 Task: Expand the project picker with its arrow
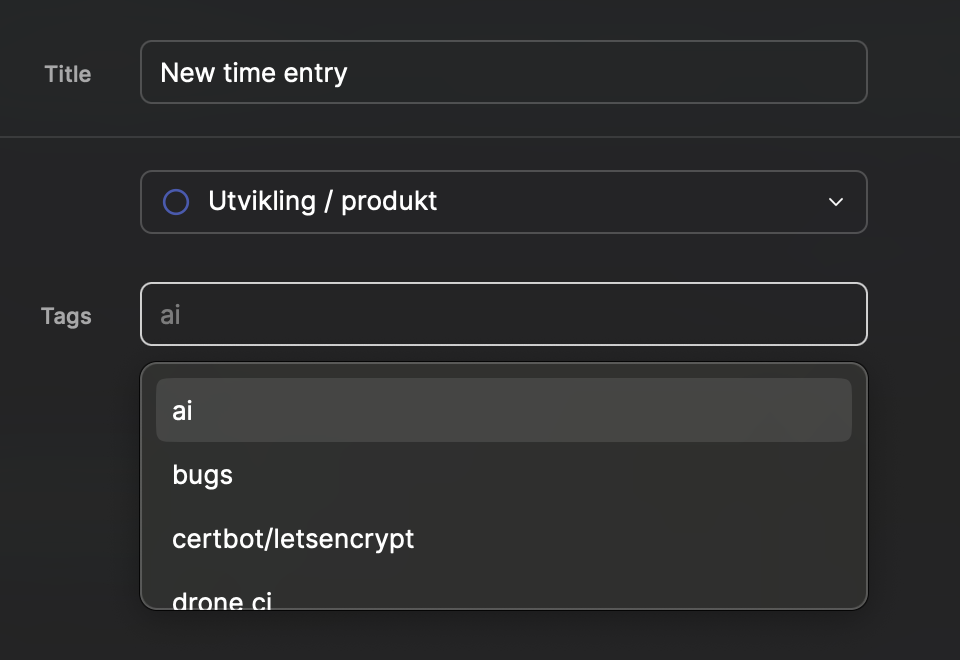coord(836,202)
